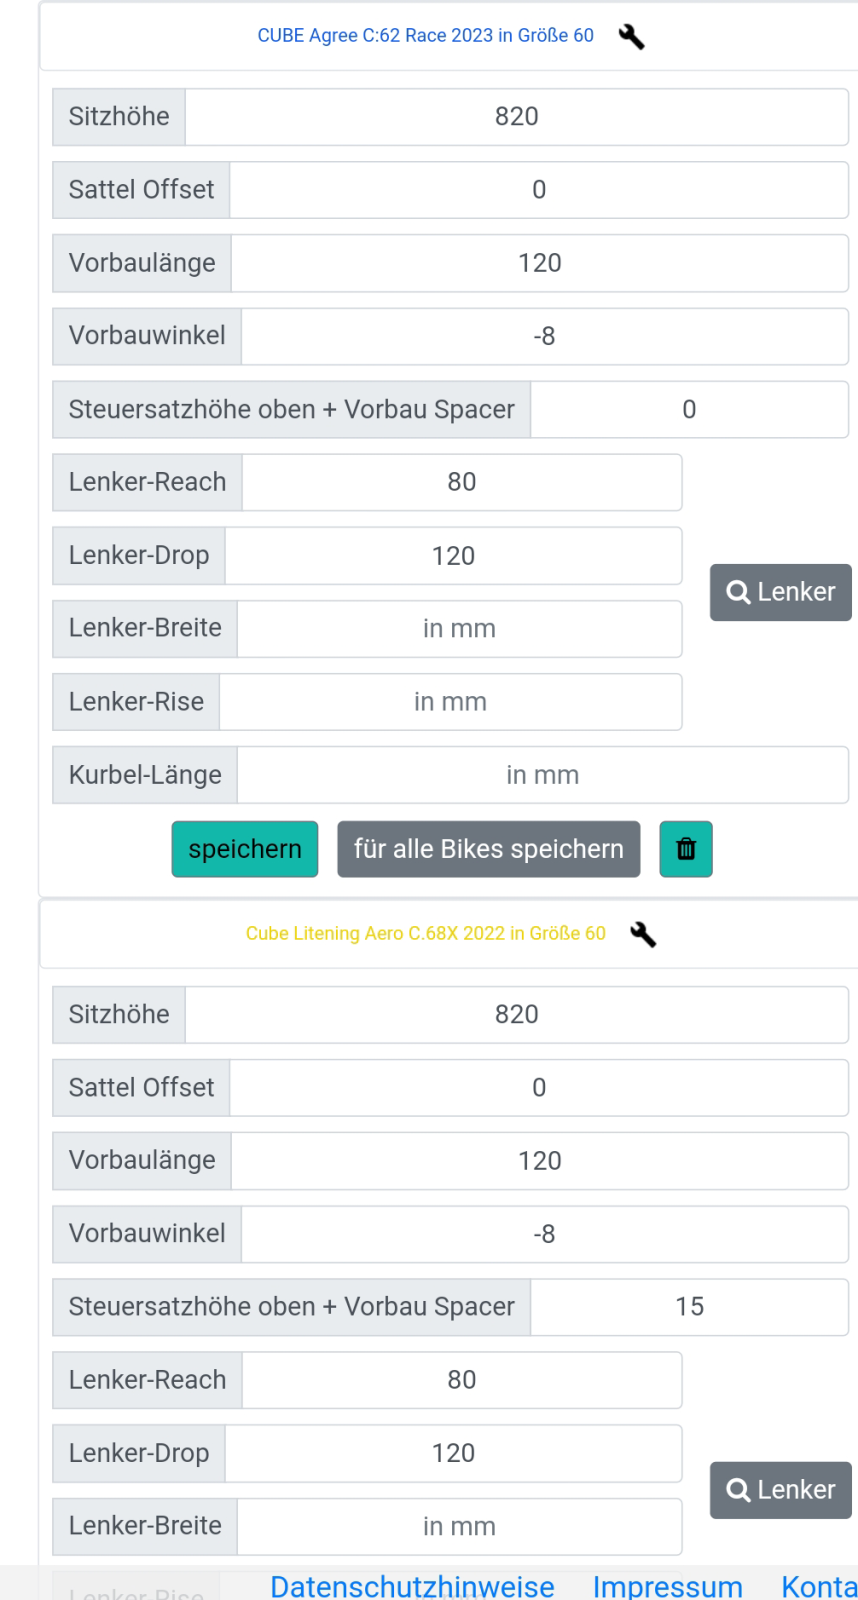Open Lenker search for CUBE Agree bike

780,592
